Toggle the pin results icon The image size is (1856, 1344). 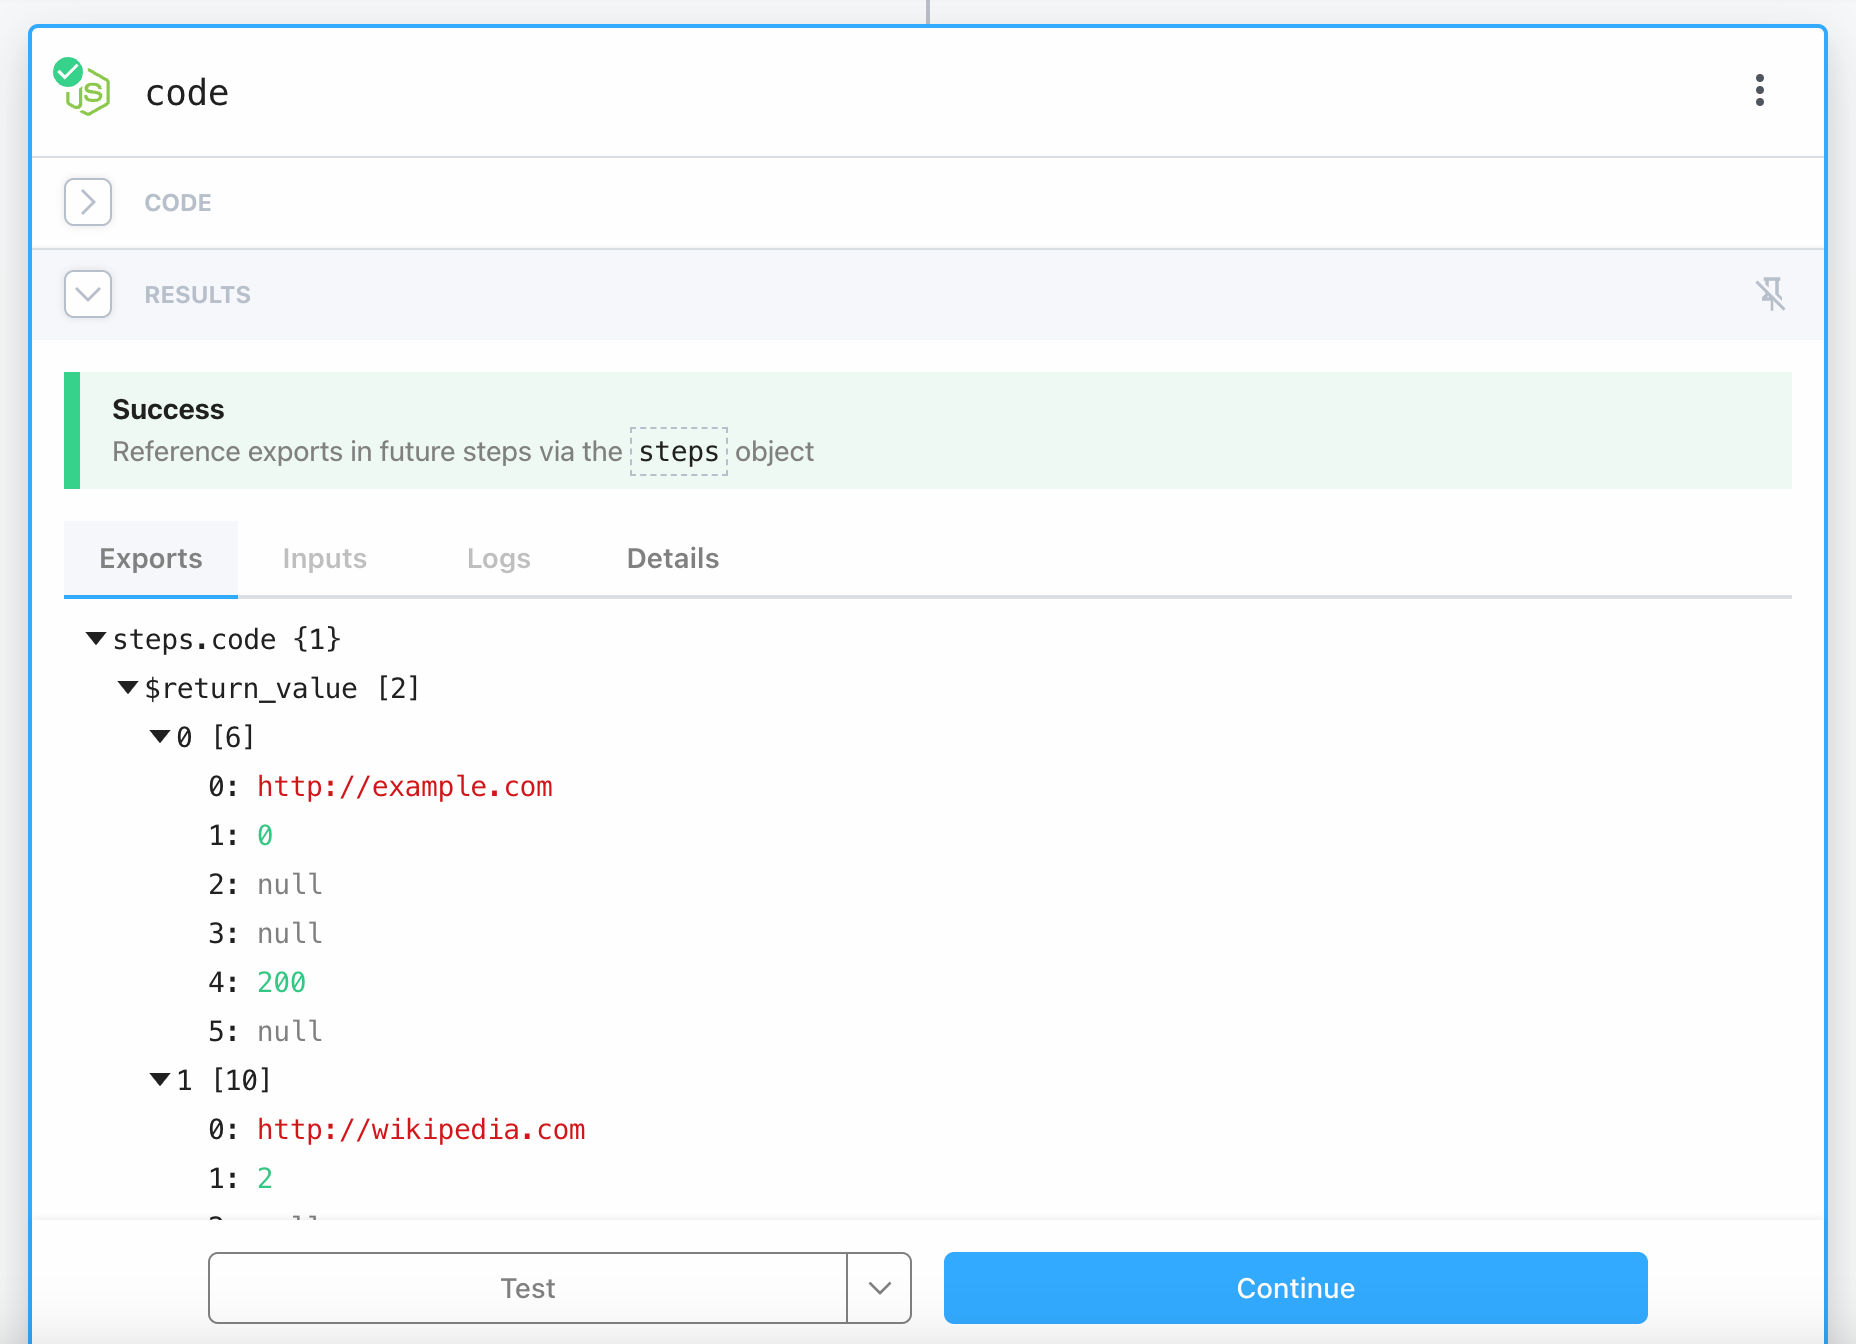(x=1770, y=294)
